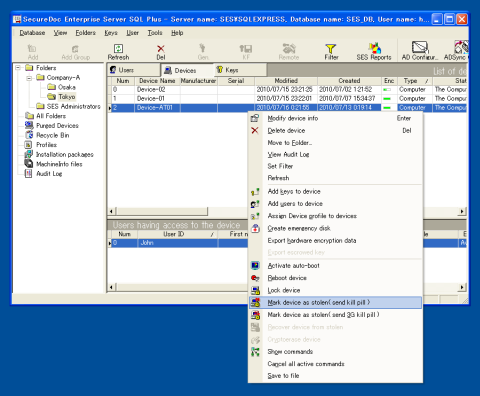Open MachineInfo files in the tree
The width and height of the screenshot is (480, 396).
[x=59, y=164]
